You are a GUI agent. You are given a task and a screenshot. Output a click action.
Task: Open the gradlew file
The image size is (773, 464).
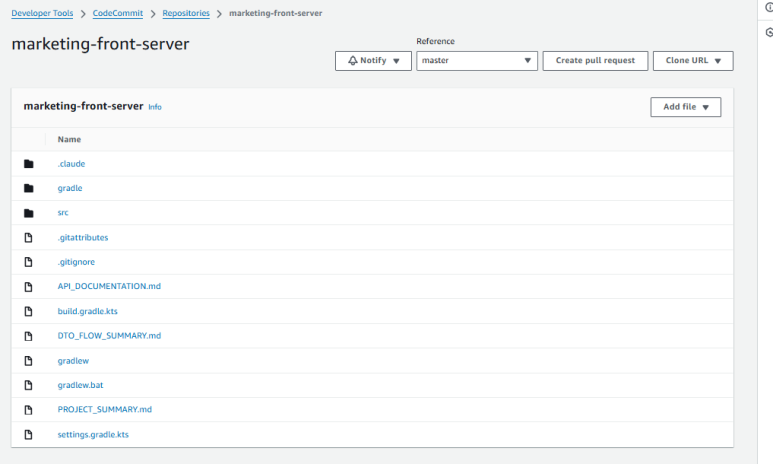click(73, 360)
